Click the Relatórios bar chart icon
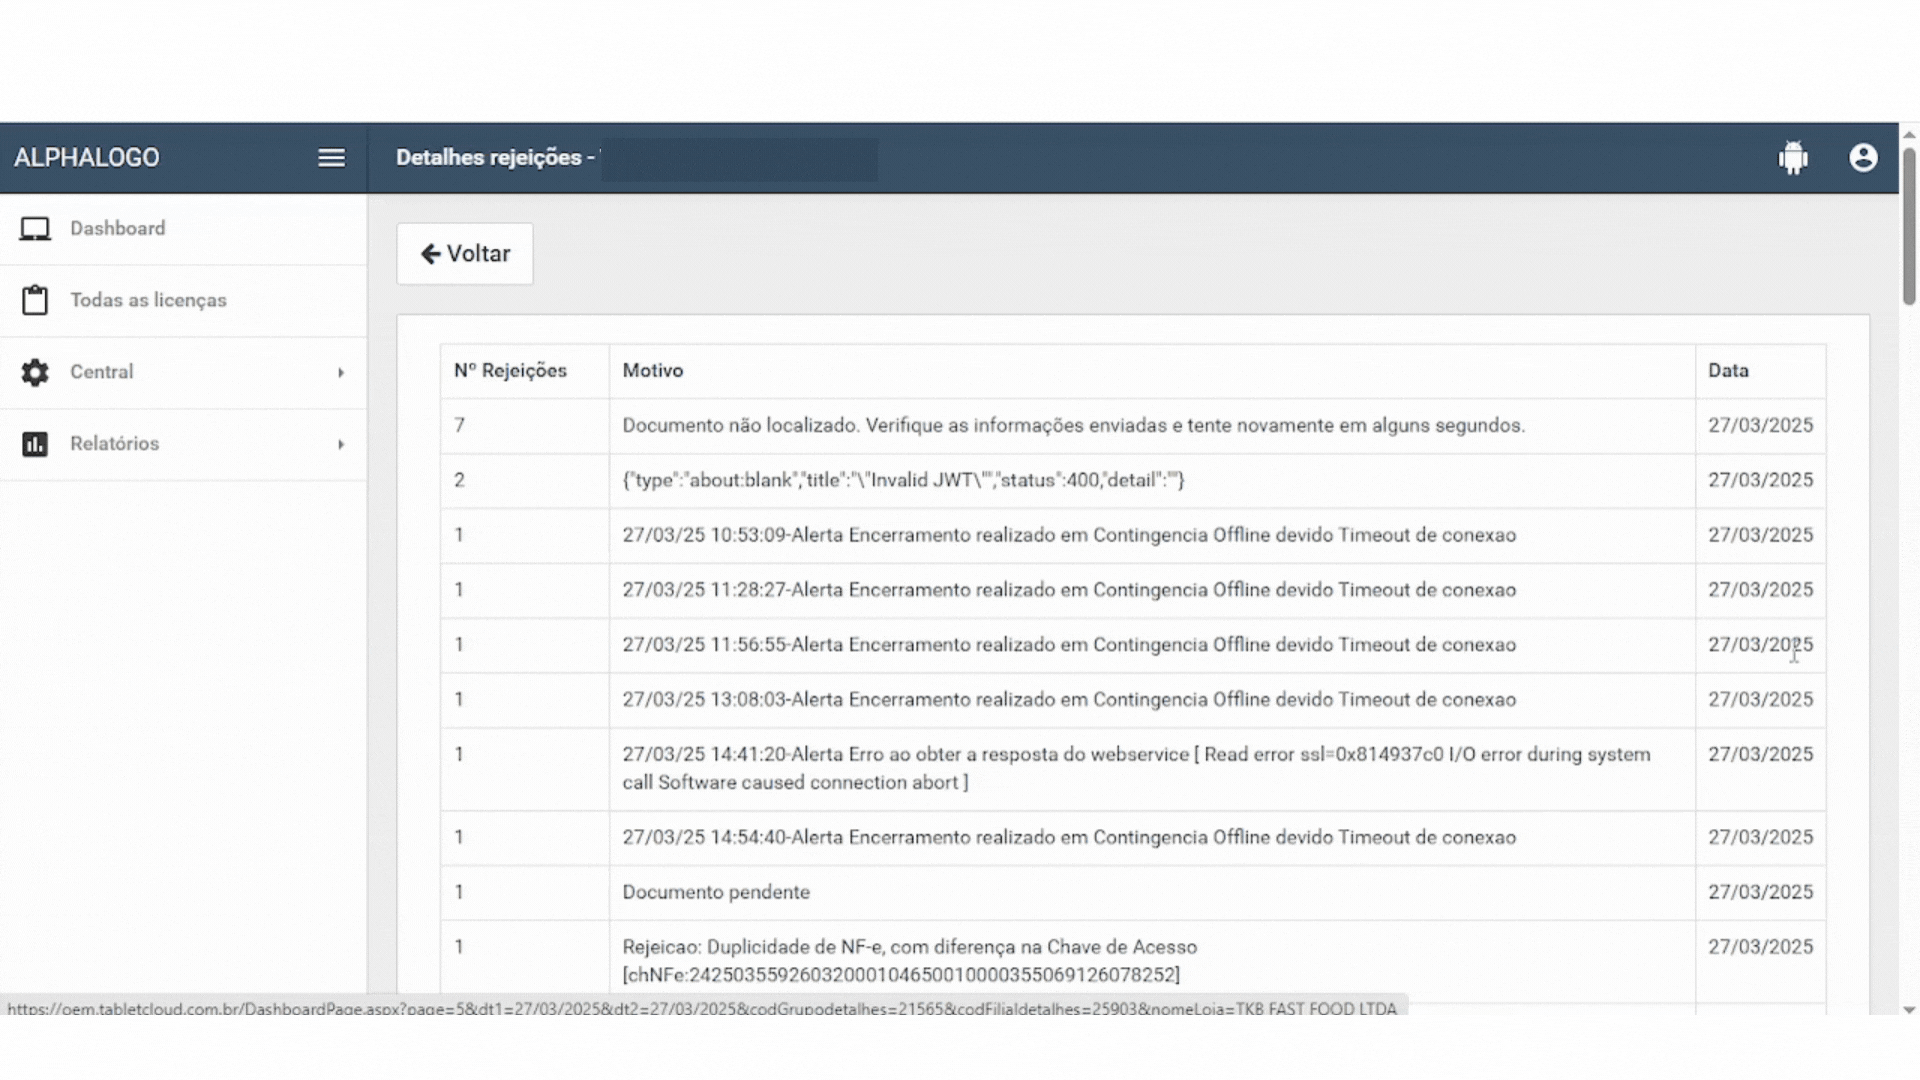Image resolution: width=1920 pixels, height=1080 pixels. (35, 444)
